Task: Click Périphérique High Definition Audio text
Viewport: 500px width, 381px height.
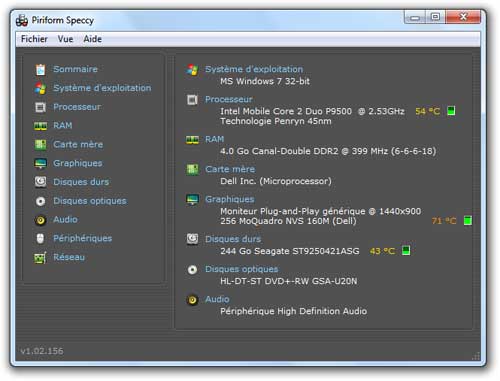Action: click(293, 311)
